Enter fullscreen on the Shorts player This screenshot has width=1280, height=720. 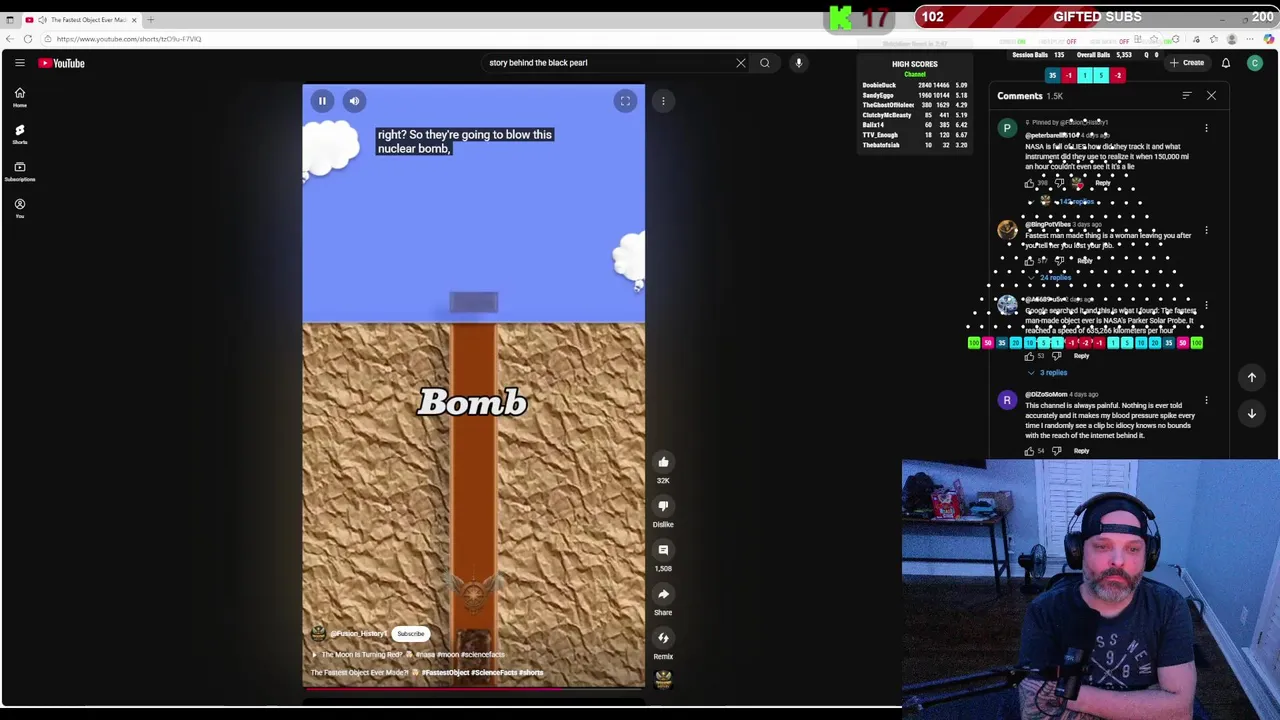[625, 100]
